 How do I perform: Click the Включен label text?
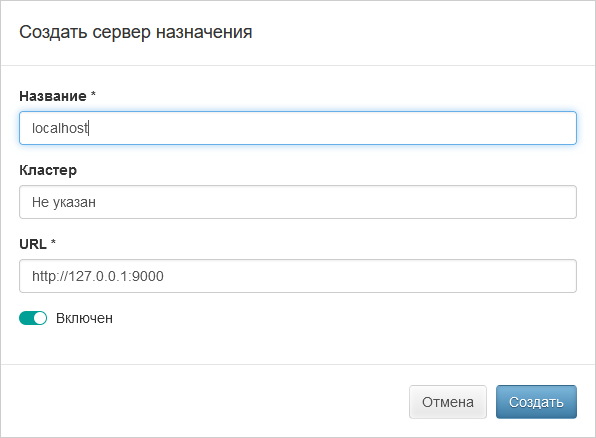coord(84,318)
